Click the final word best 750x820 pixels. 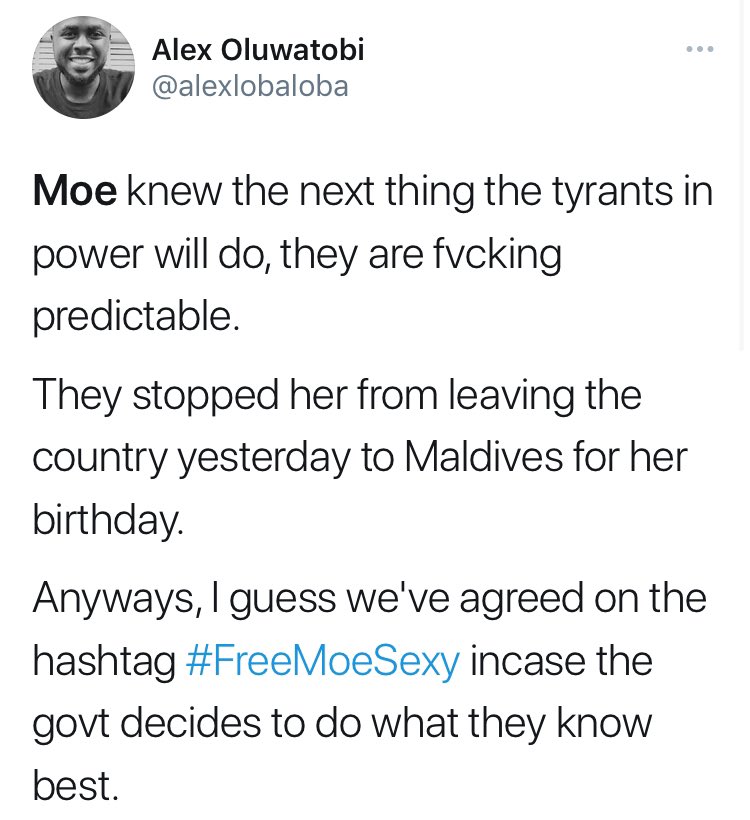tap(75, 785)
